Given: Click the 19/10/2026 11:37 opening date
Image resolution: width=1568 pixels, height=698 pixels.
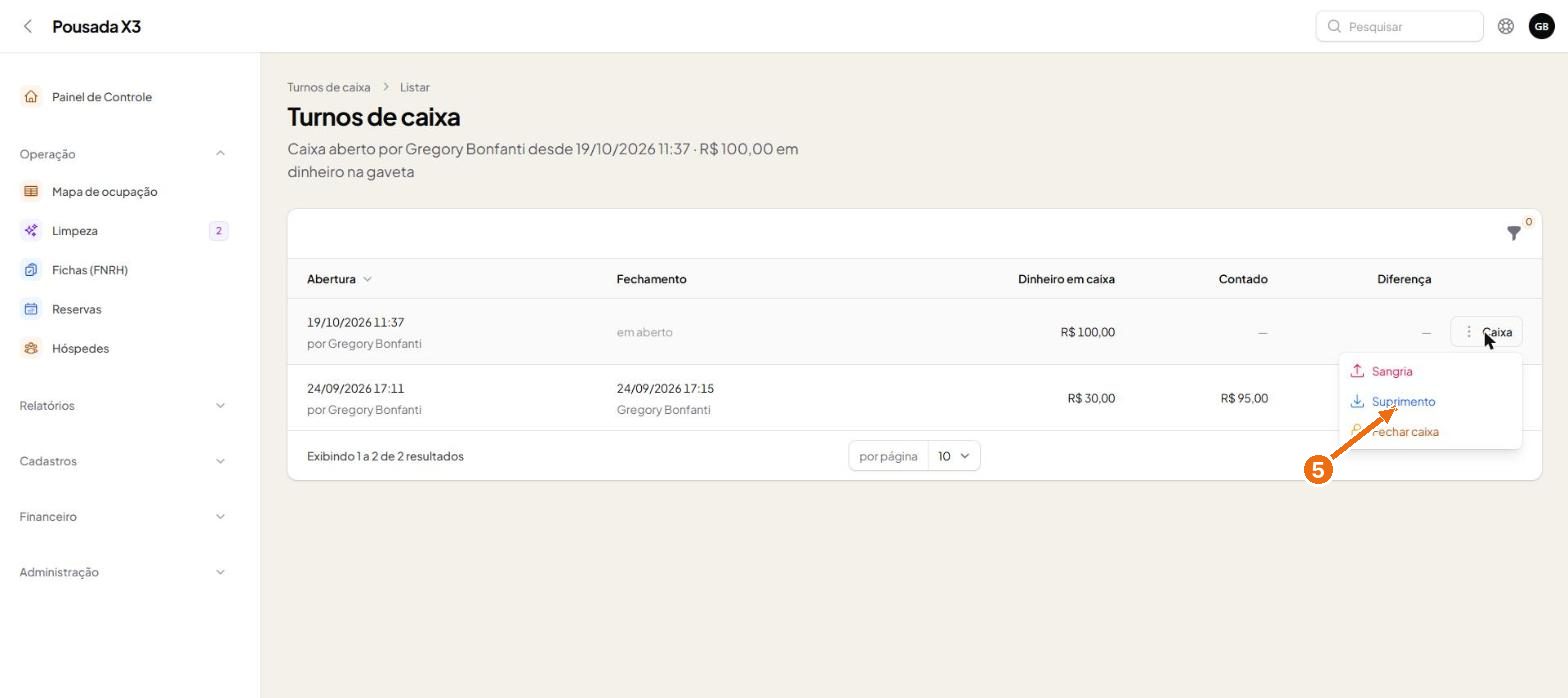Looking at the screenshot, I should (356, 322).
